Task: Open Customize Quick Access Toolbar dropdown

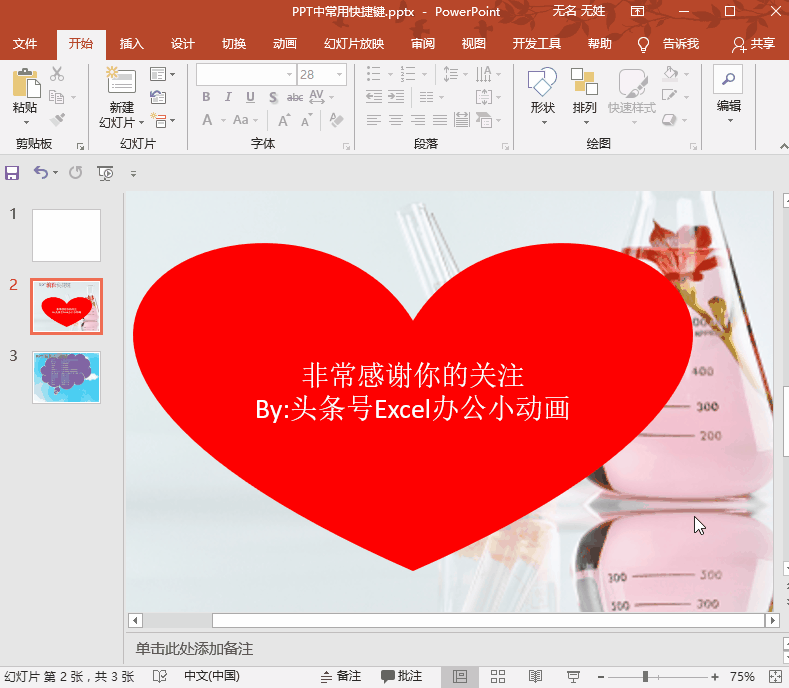Action: point(133,174)
